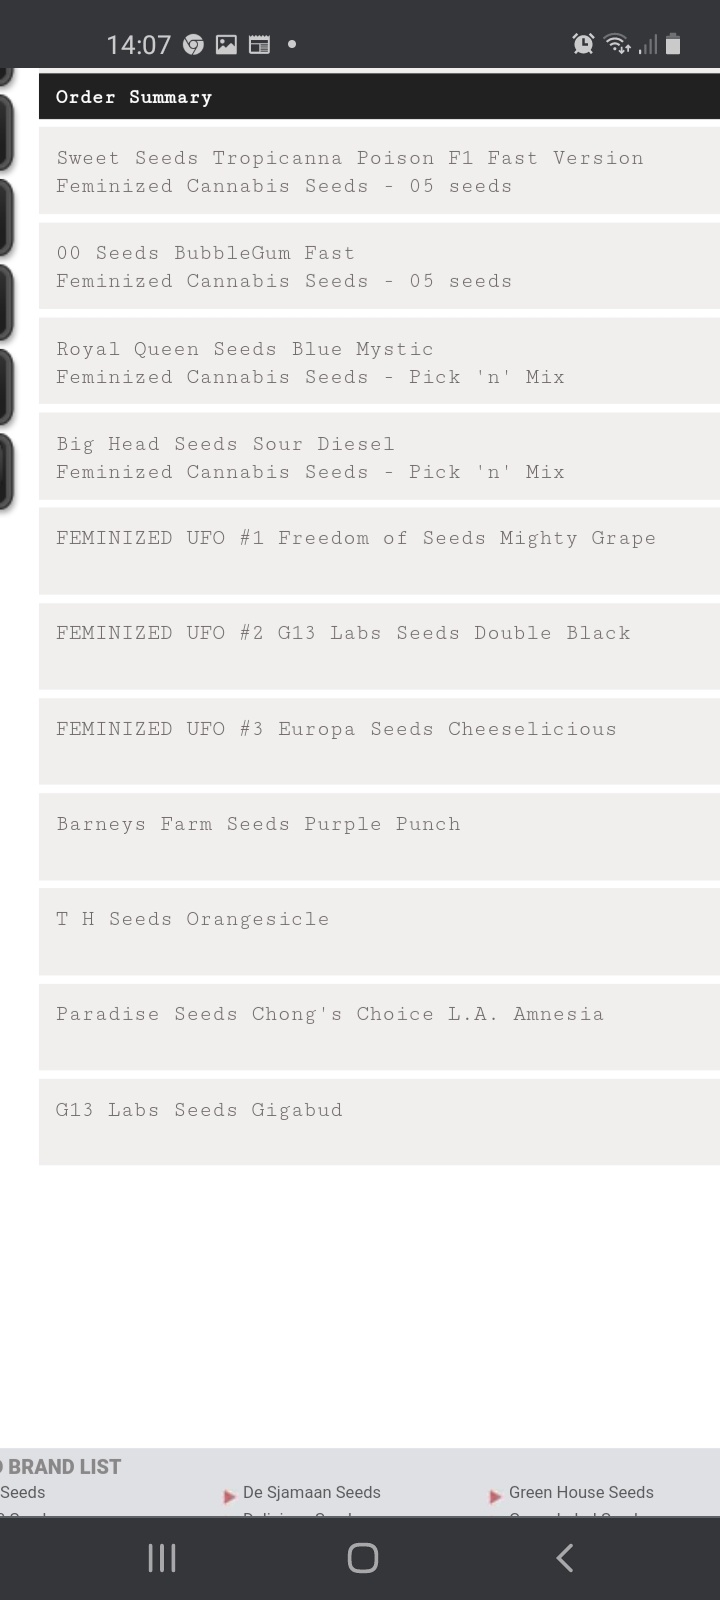Select the G13 Labs Seeds Gigabud row
The height and width of the screenshot is (1600, 720).
point(379,1123)
